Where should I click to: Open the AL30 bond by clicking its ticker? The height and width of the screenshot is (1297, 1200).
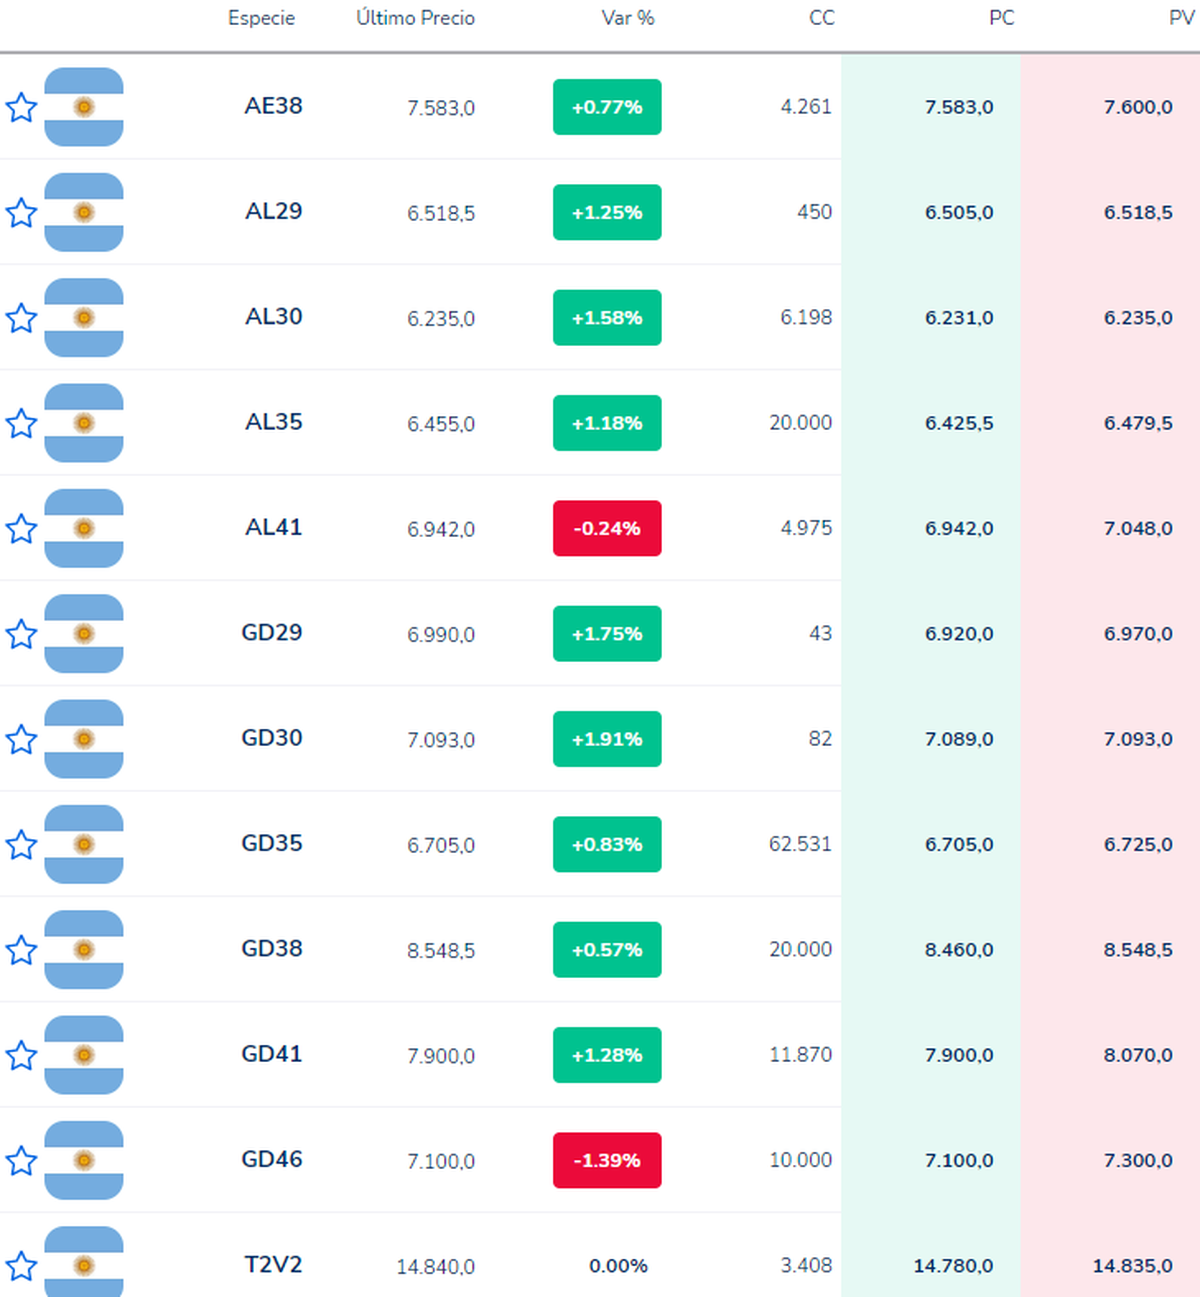pos(274,317)
